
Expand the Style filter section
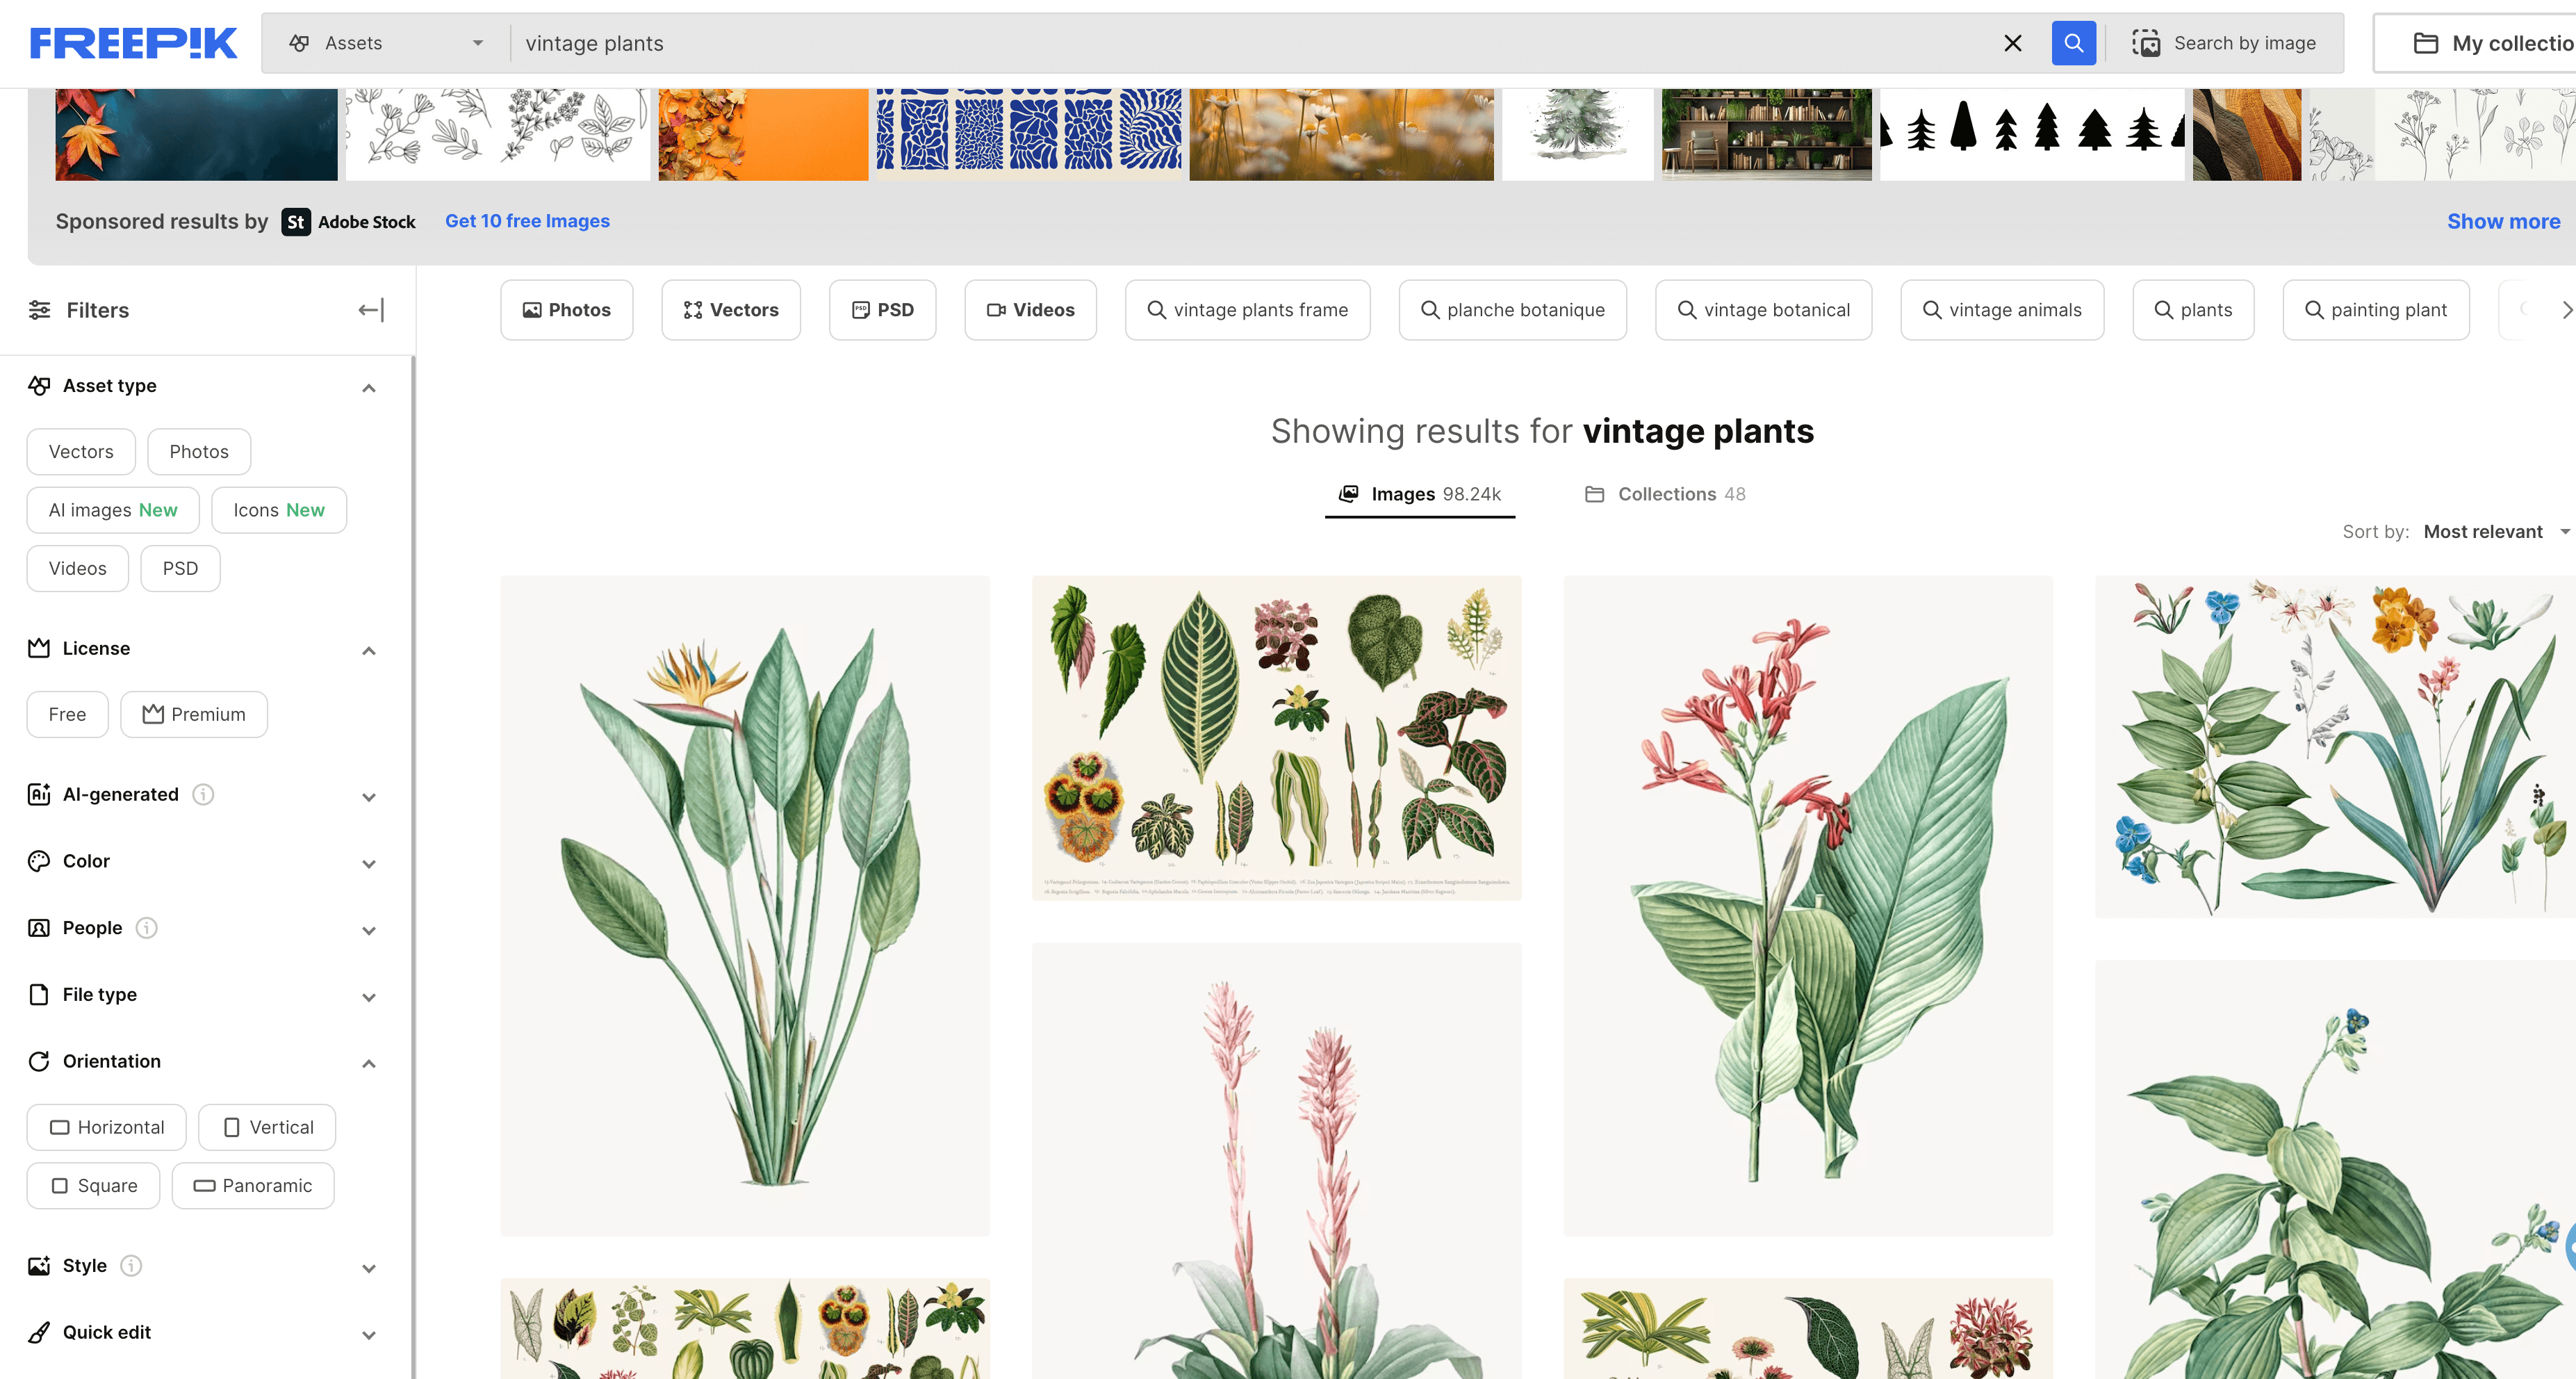pyautogui.click(x=369, y=1268)
